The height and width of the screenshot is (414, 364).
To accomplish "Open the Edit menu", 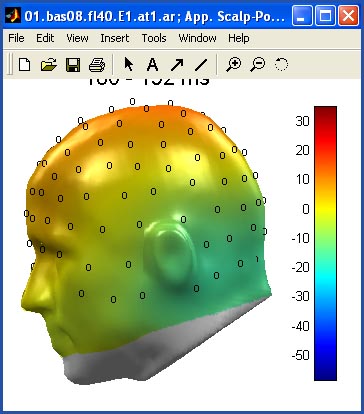I will coord(45,38).
